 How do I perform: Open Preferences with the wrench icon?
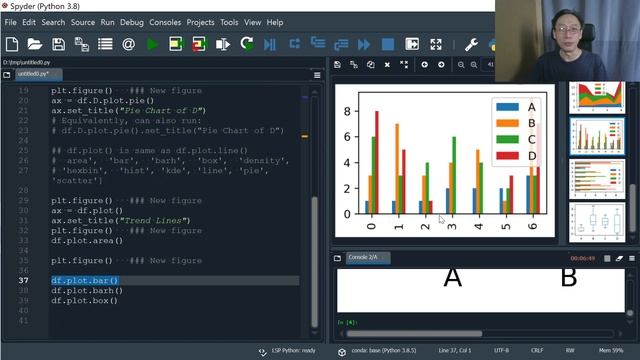[471, 44]
